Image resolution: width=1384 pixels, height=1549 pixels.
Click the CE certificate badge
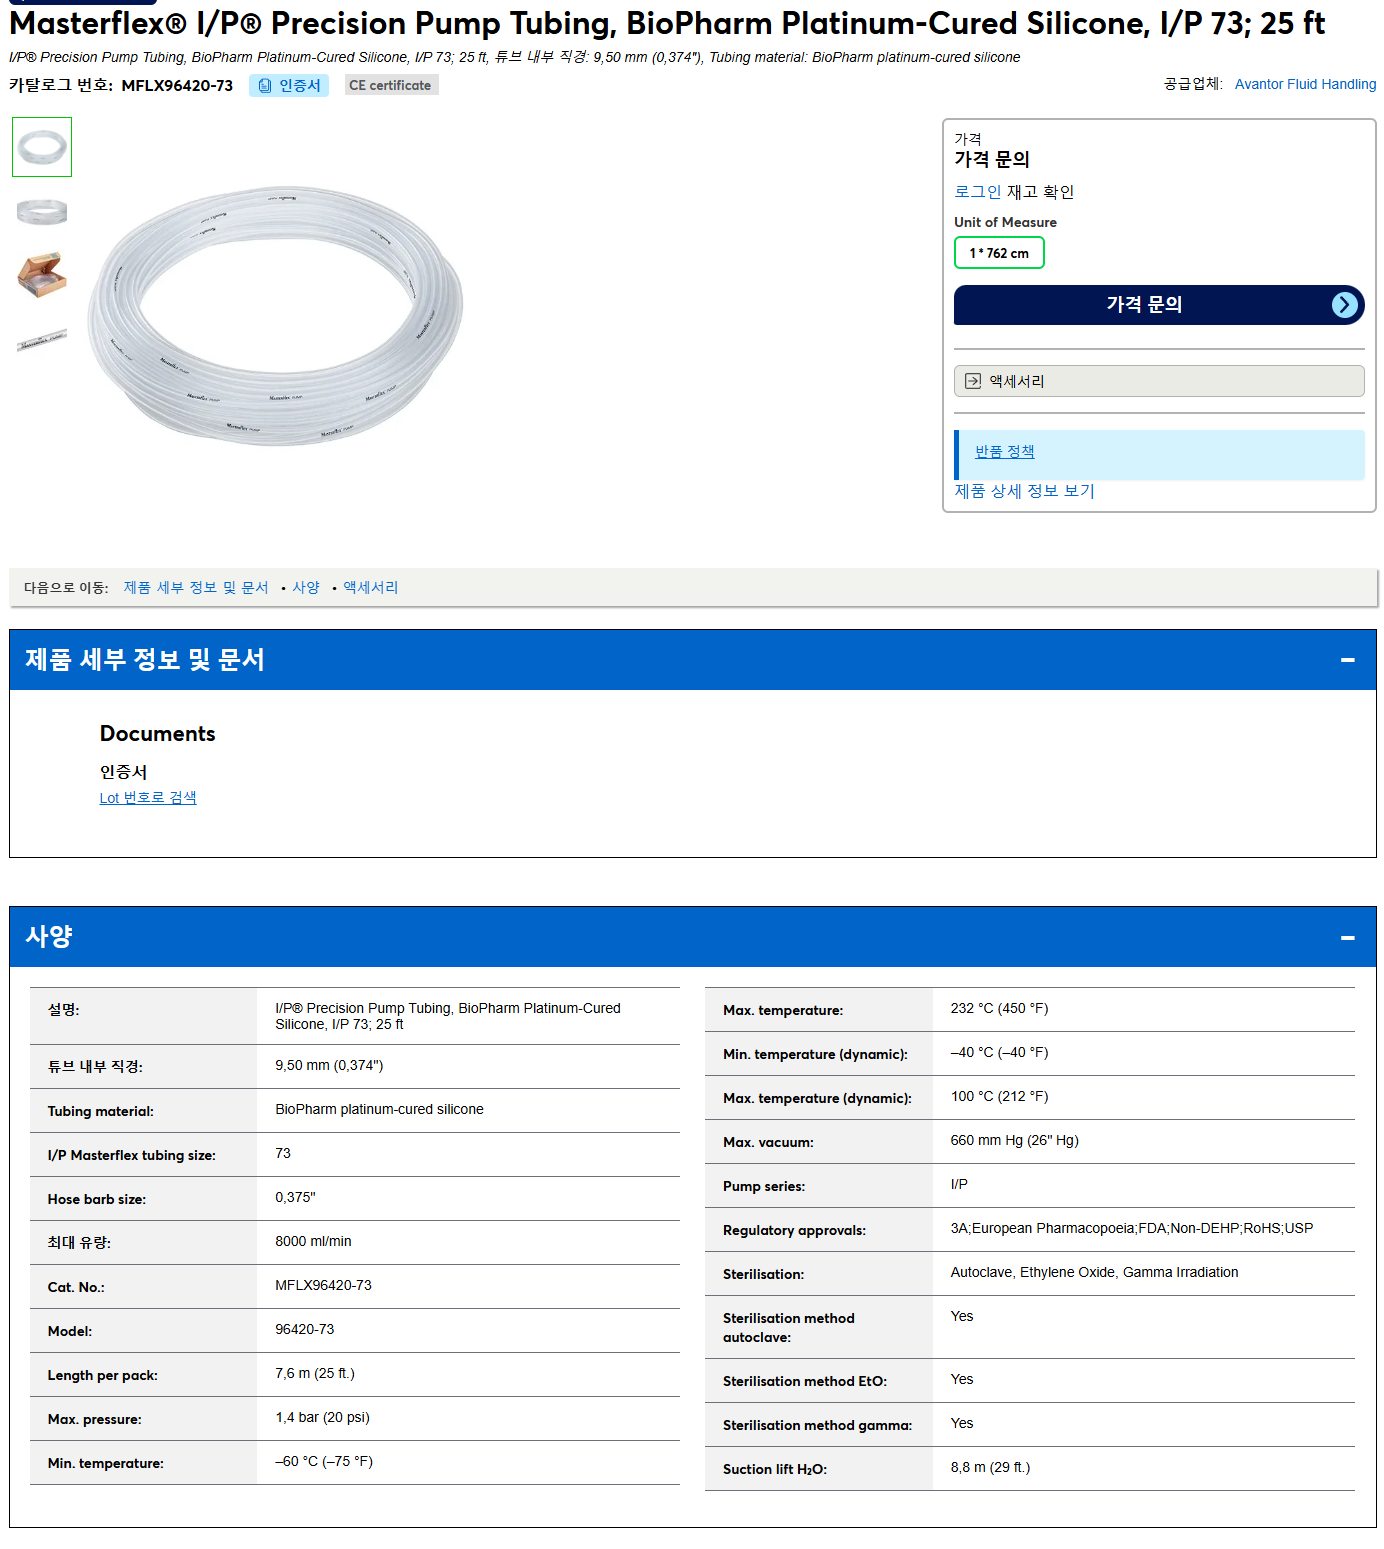(x=391, y=86)
